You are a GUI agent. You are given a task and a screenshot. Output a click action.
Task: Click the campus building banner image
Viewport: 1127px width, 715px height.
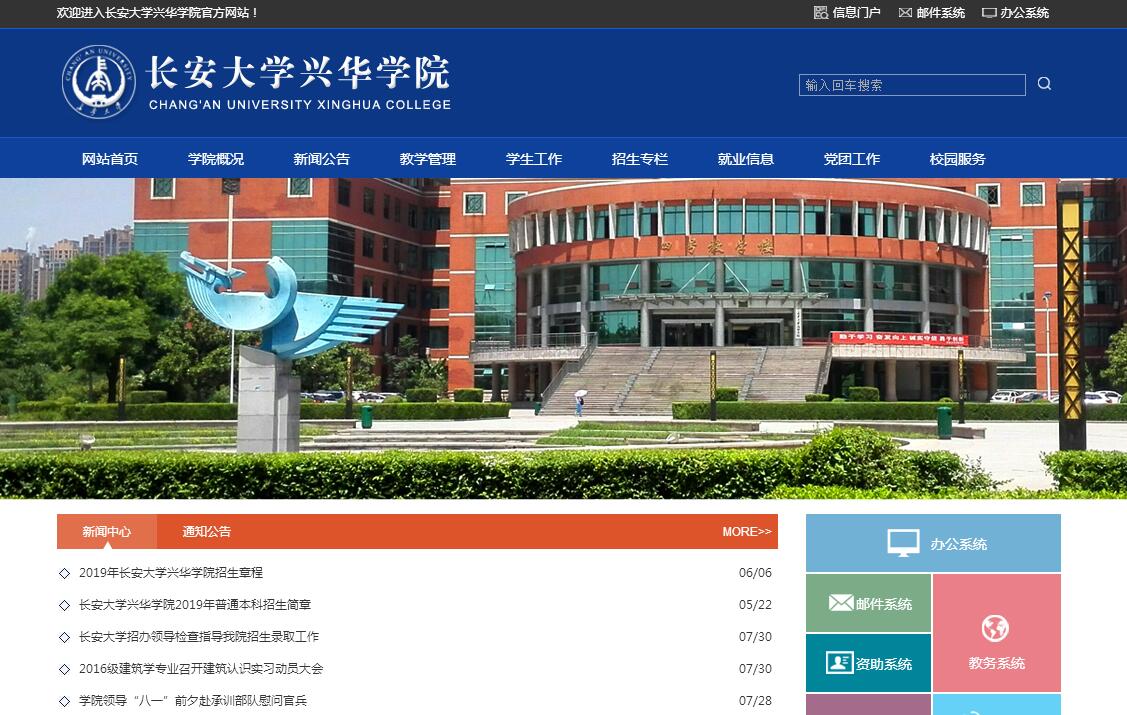(564, 338)
